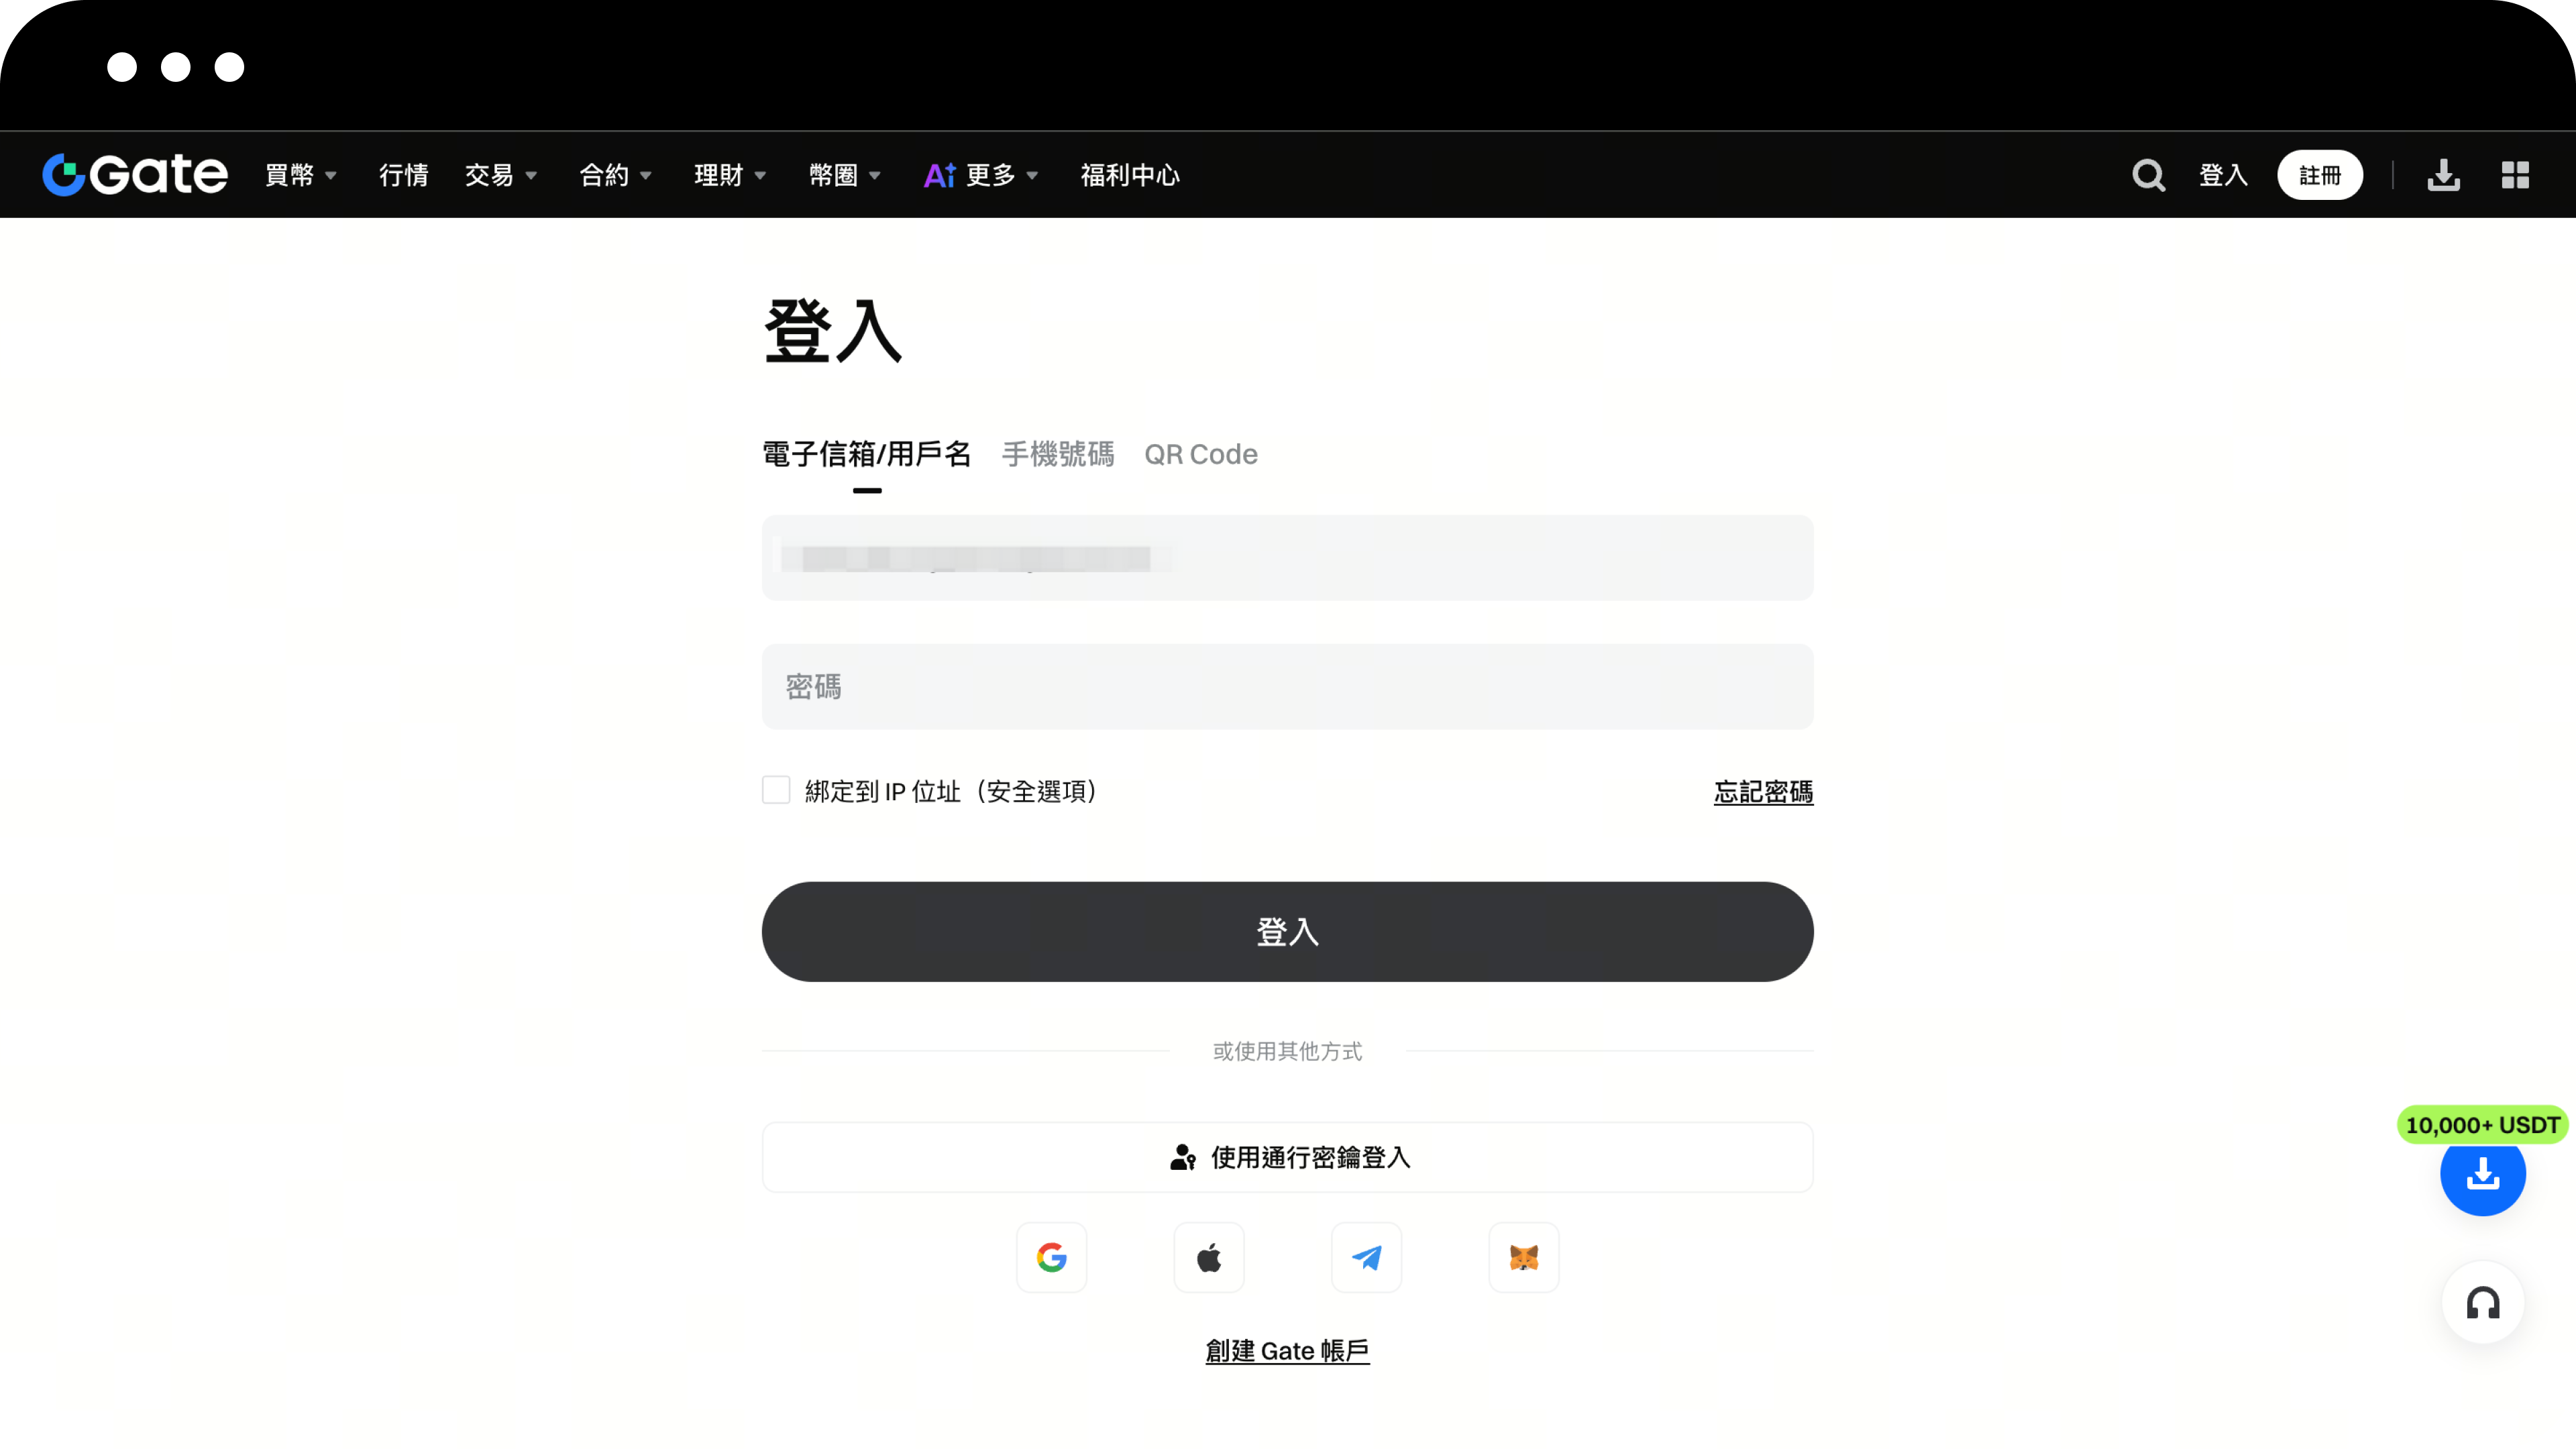Open the AI 更多 dropdown
Screen dimensions: 2576x1449
(981, 174)
